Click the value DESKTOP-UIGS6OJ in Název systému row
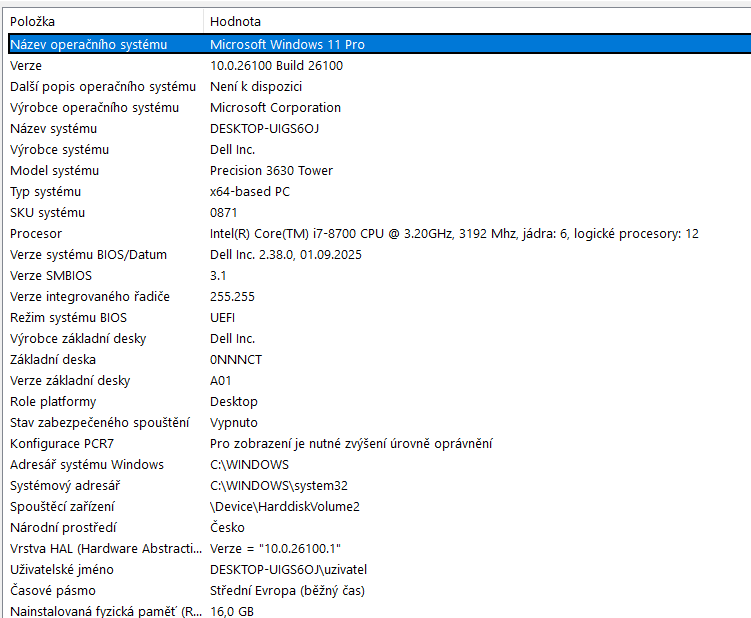This screenshot has height=618, width=751. [264, 129]
